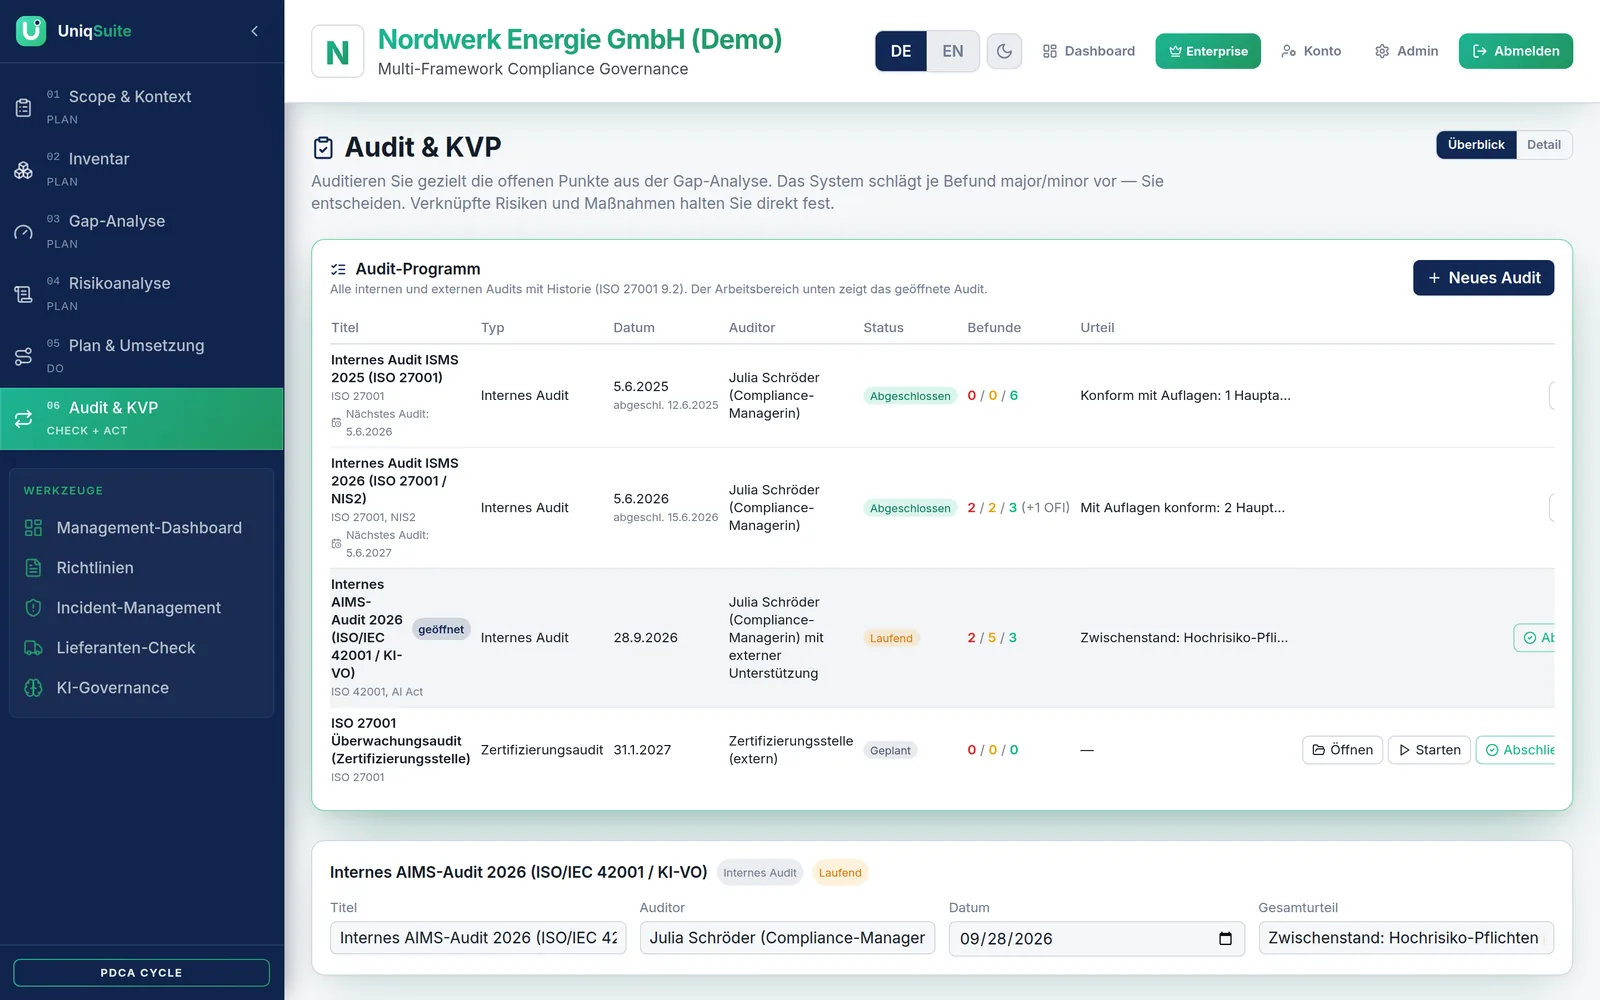This screenshot has width=1600, height=1000.
Task: Click the geöffnet badge in the AIMS-Audit row
Action: 441,629
